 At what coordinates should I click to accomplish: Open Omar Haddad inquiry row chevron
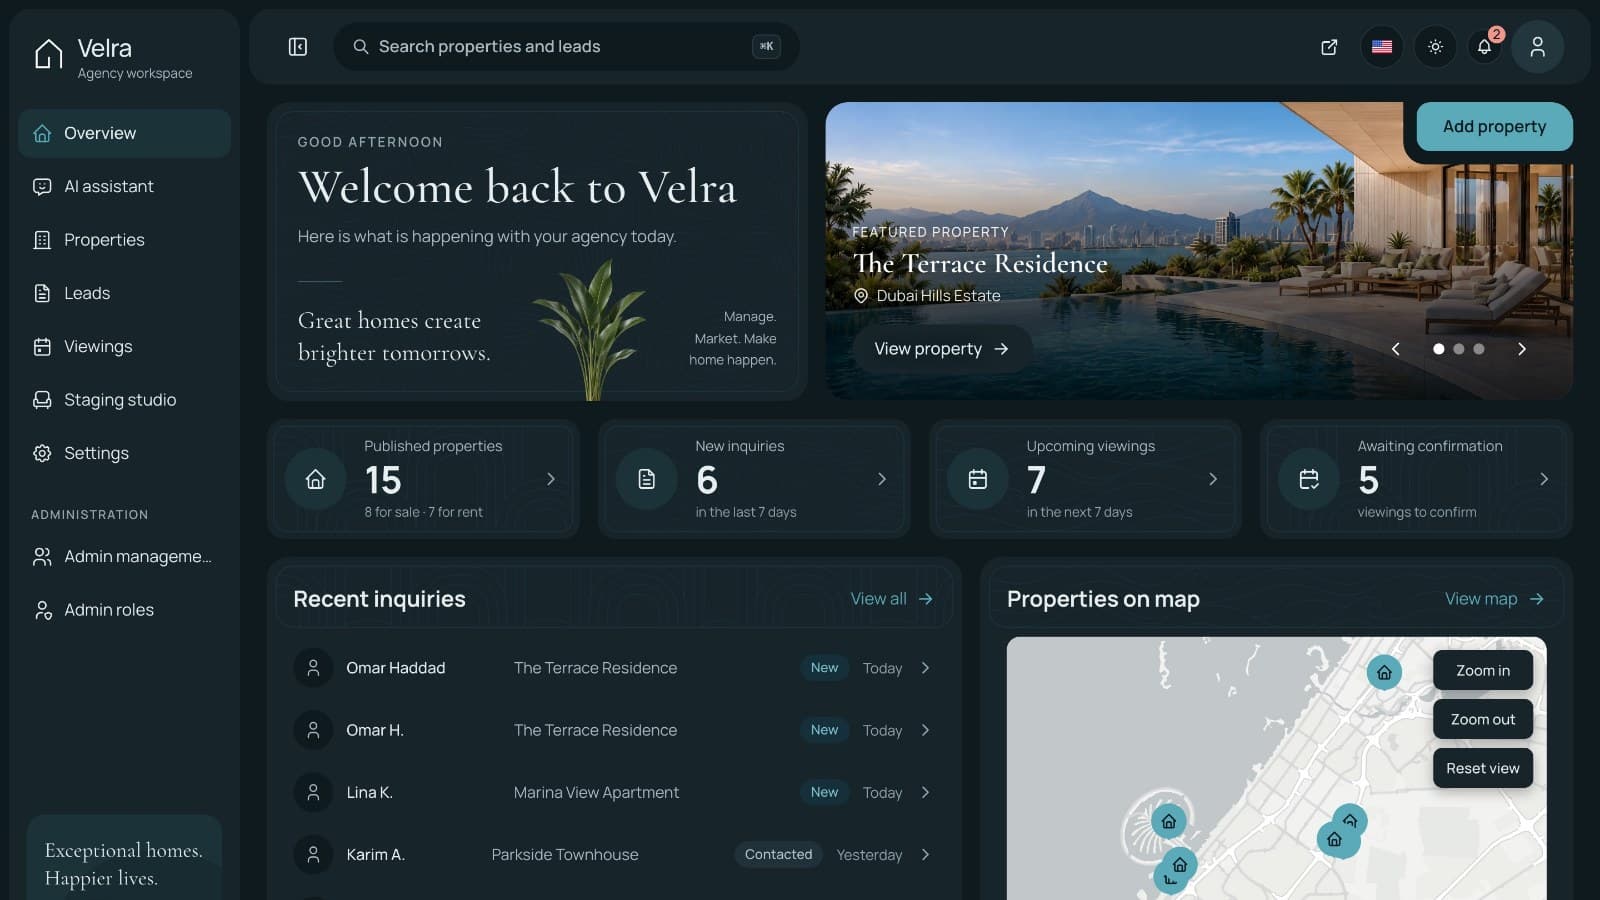[x=926, y=668]
